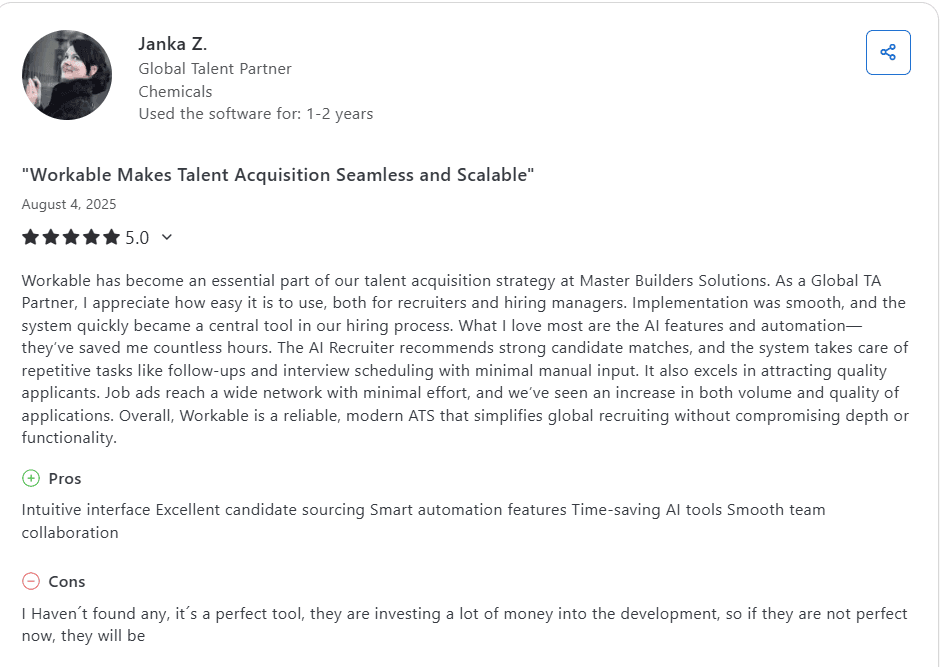Click the Chemicals industry label

pos(175,91)
